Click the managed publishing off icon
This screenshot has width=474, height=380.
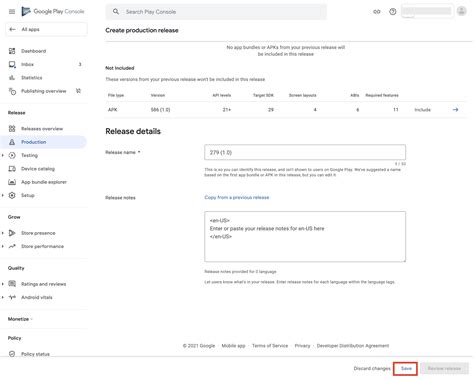tap(78, 91)
